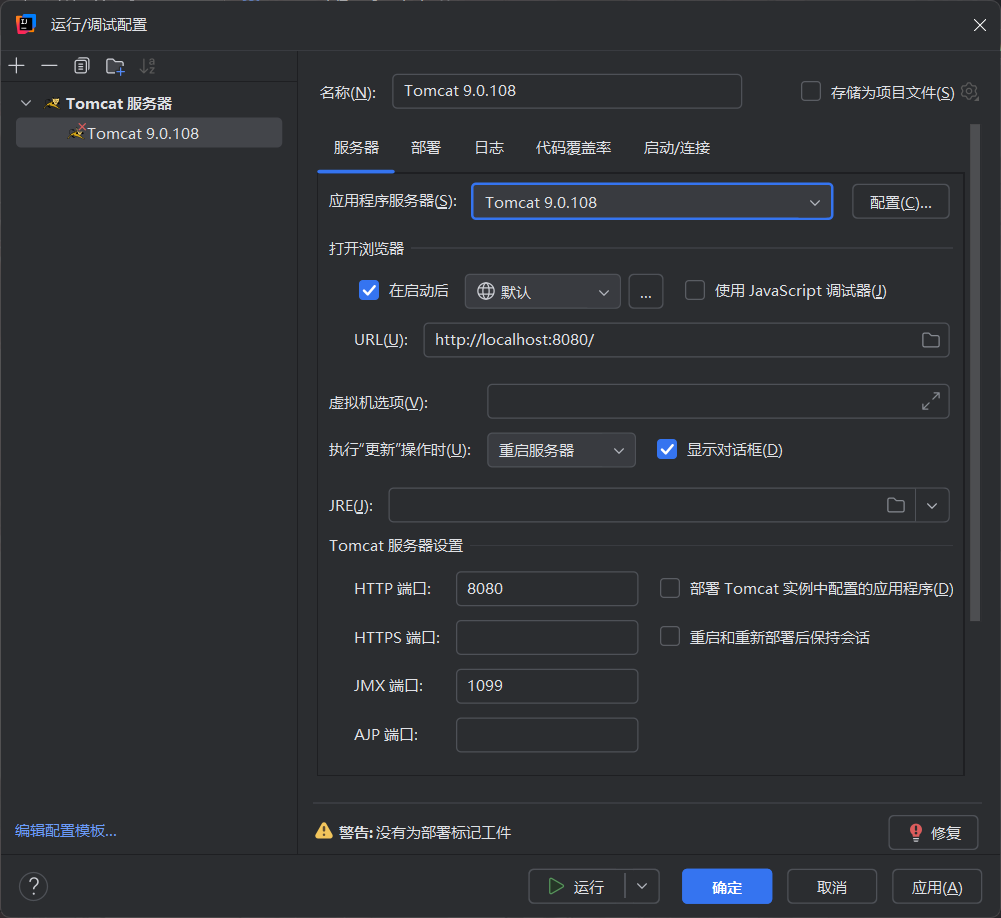Open 编辑配置模板... link
This screenshot has width=1001, height=918.
point(66,830)
